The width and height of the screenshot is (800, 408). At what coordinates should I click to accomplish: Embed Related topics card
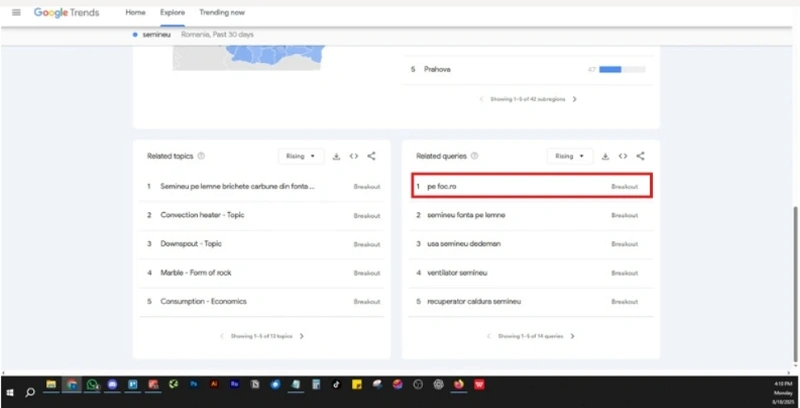tap(354, 156)
